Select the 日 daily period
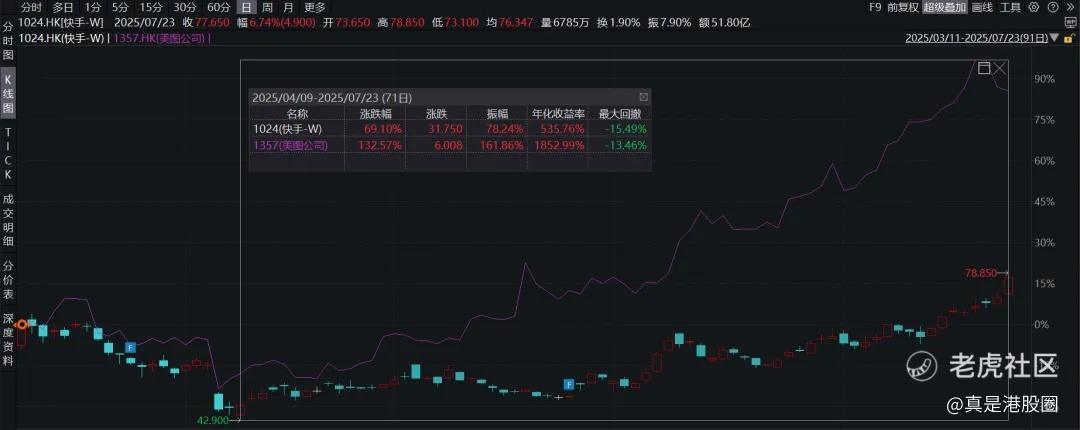 [246, 8]
